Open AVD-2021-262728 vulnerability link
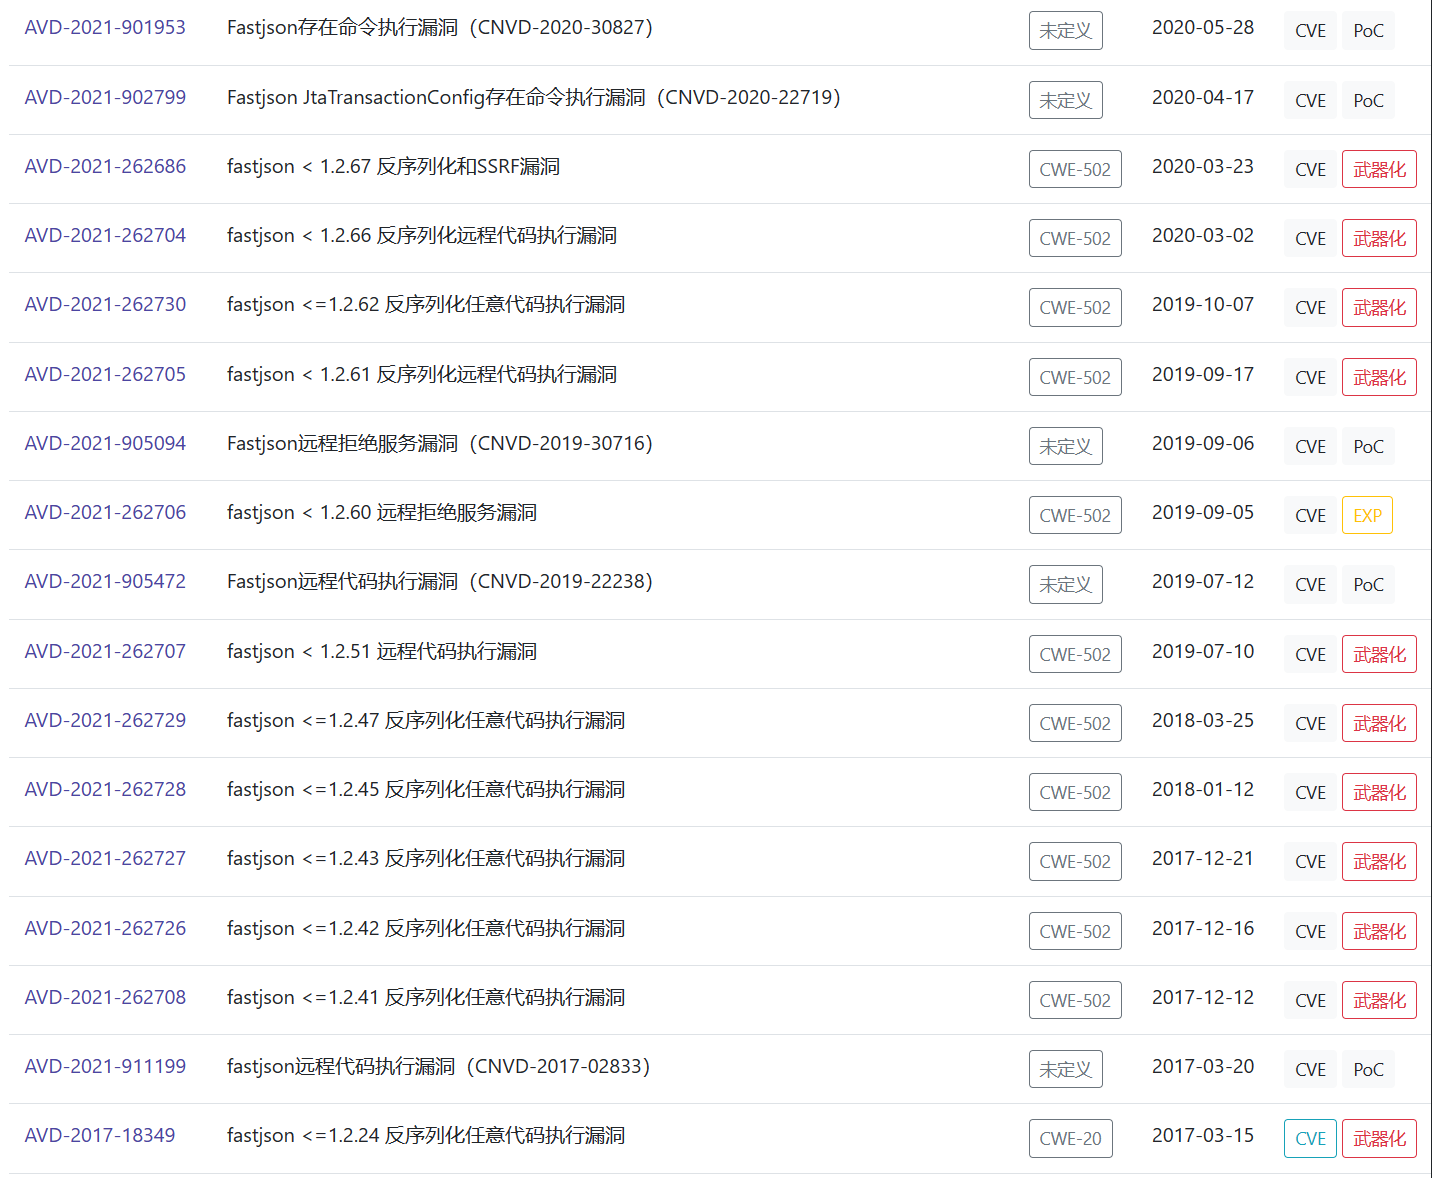This screenshot has width=1436, height=1178. (105, 790)
